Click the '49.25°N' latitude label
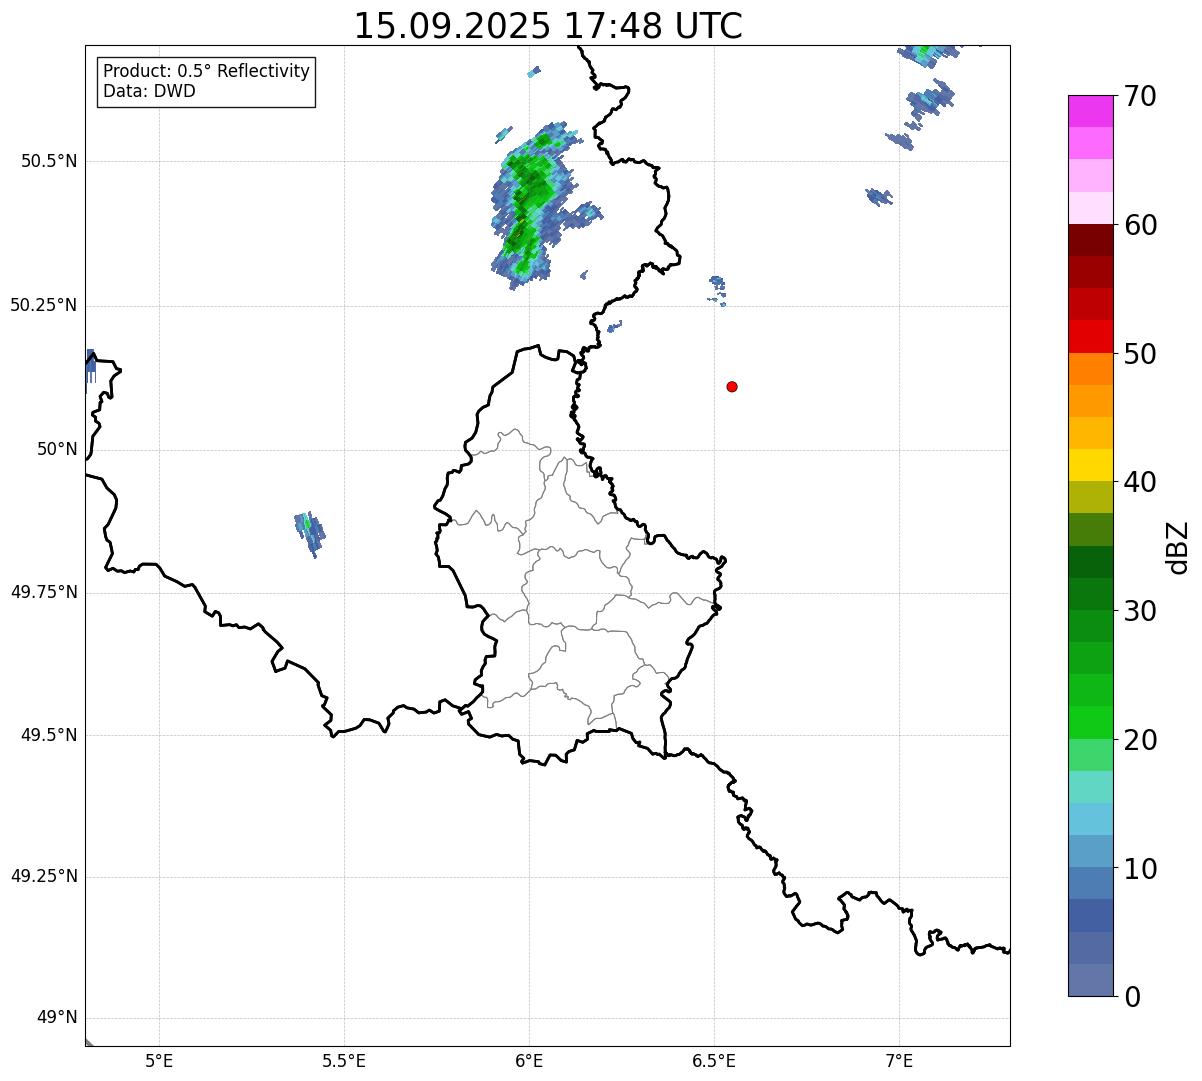The width and height of the screenshot is (1202, 1081). pyautogui.click(x=44, y=876)
